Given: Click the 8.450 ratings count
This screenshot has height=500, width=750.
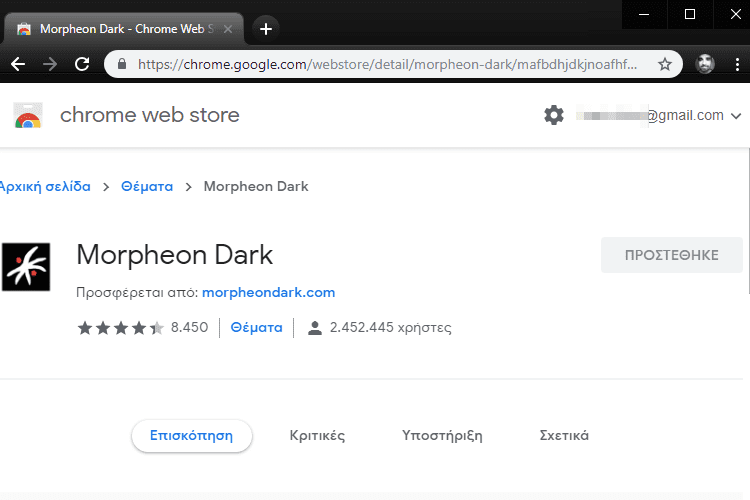Looking at the screenshot, I should (189, 328).
